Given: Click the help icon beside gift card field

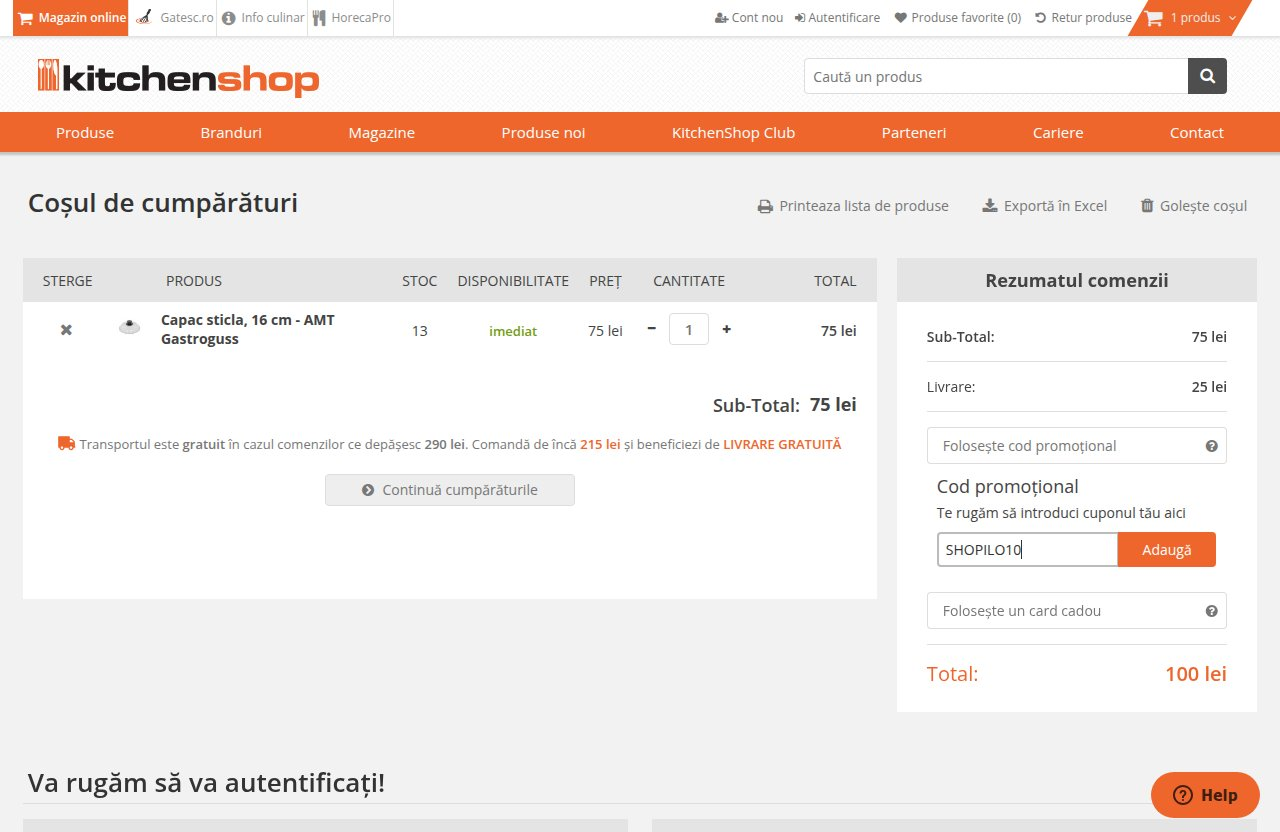Looking at the screenshot, I should [1211, 611].
